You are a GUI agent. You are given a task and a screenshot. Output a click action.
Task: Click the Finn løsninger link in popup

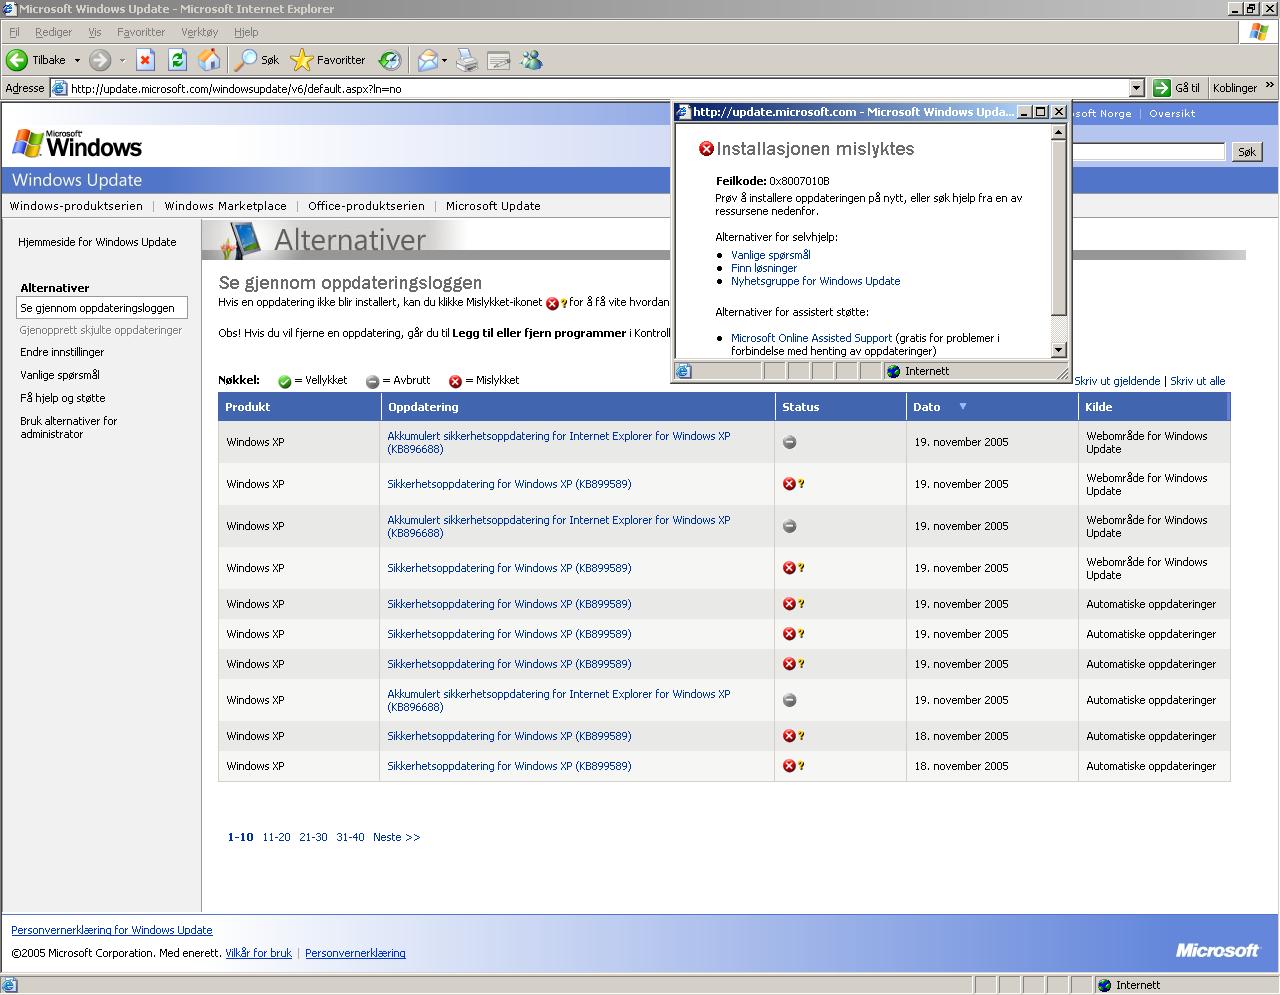764,268
